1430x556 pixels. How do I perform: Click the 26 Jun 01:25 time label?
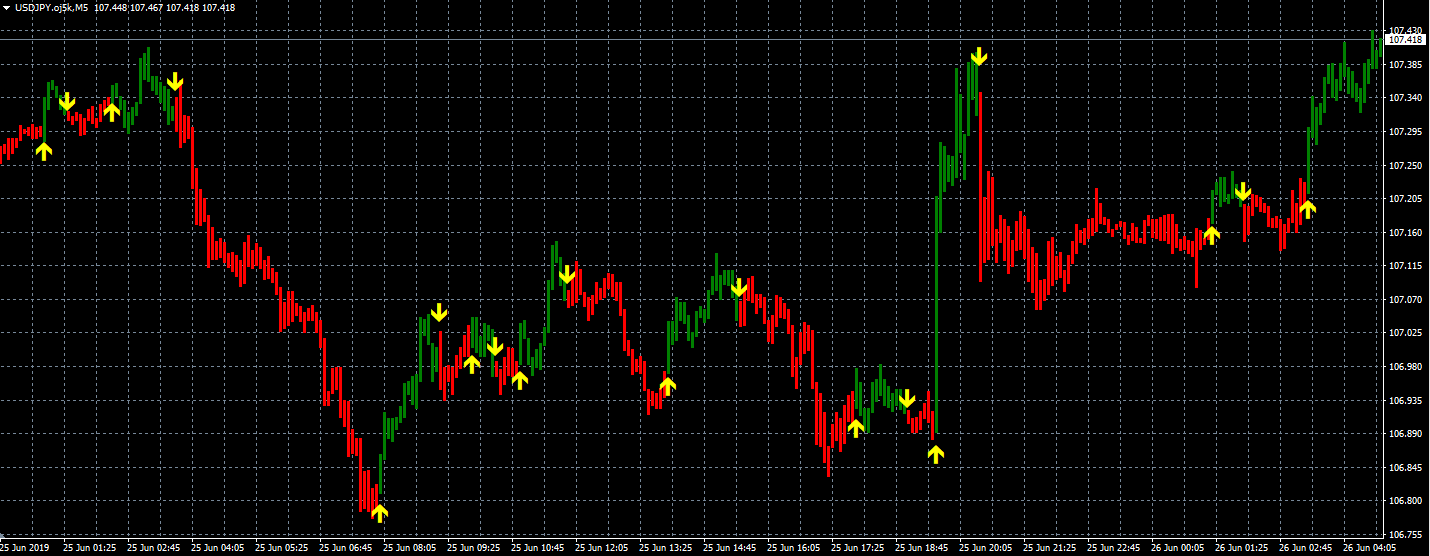[x=1242, y=548]
